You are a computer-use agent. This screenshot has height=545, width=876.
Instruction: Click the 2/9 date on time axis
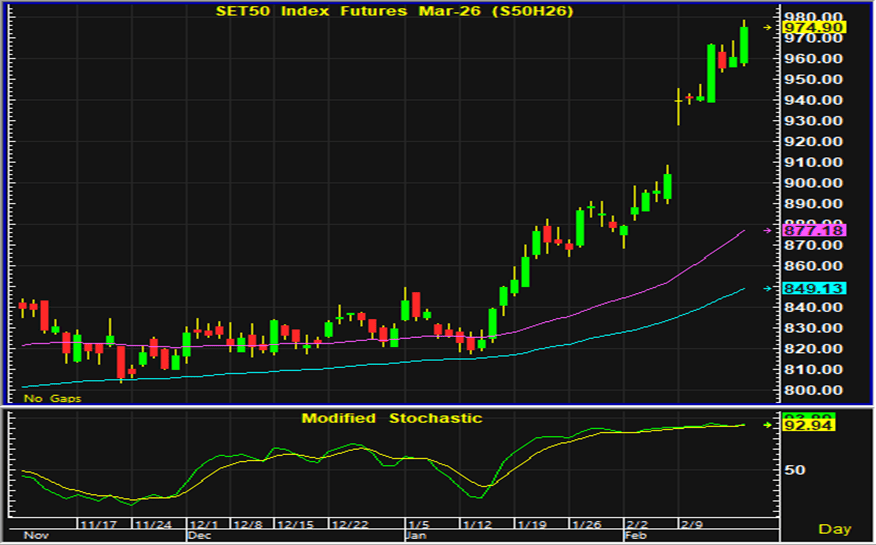[692, 524]
